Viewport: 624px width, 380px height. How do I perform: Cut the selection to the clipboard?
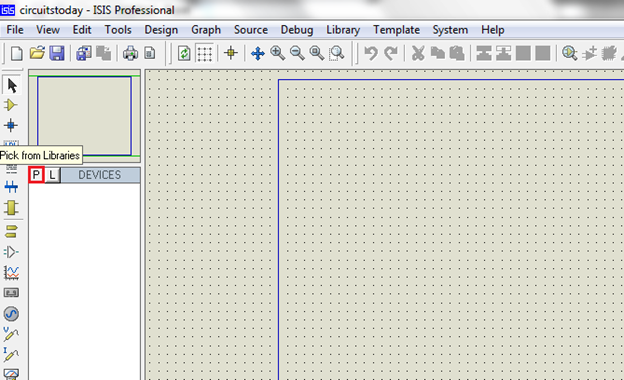point(418,53)
